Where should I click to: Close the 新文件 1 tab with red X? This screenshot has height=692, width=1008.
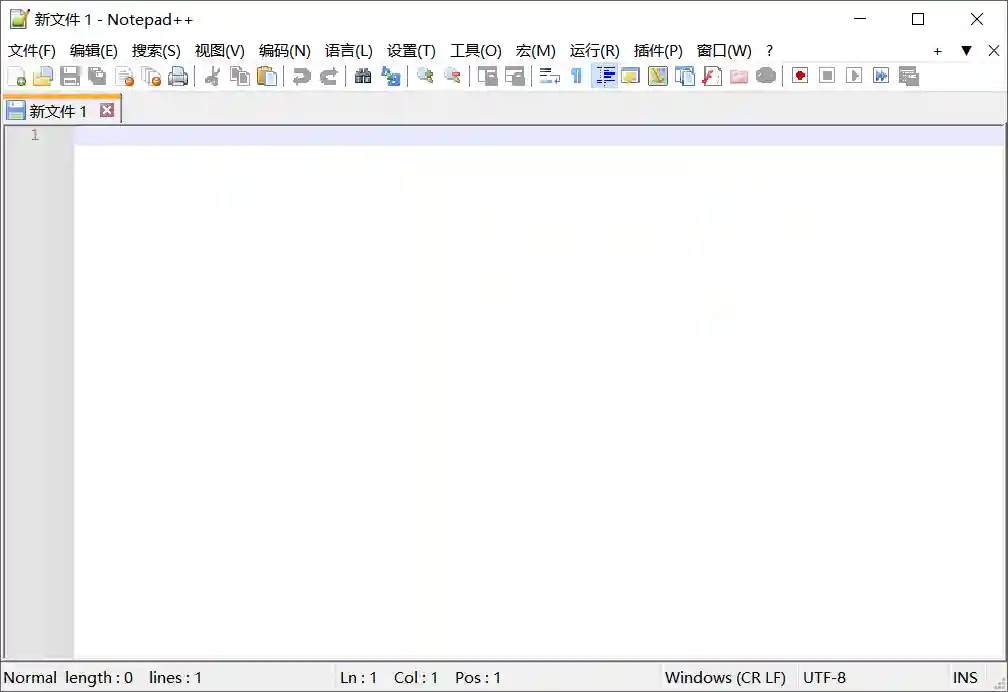coord(107,110)
